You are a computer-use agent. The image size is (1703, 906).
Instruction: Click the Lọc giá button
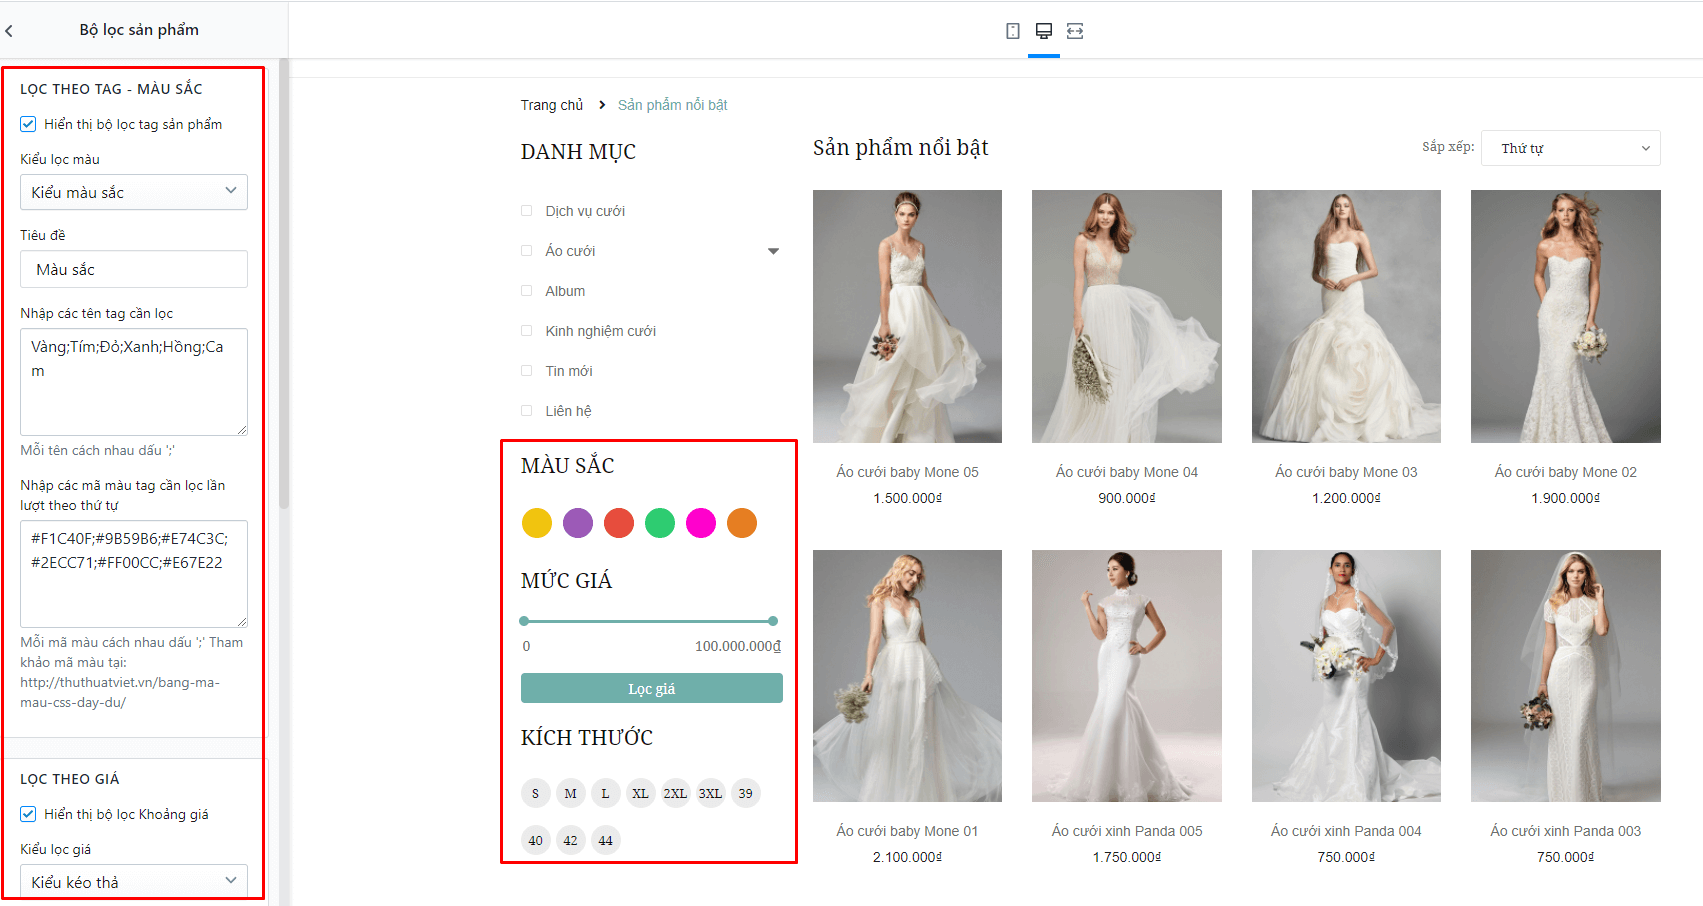coord(652,688)
